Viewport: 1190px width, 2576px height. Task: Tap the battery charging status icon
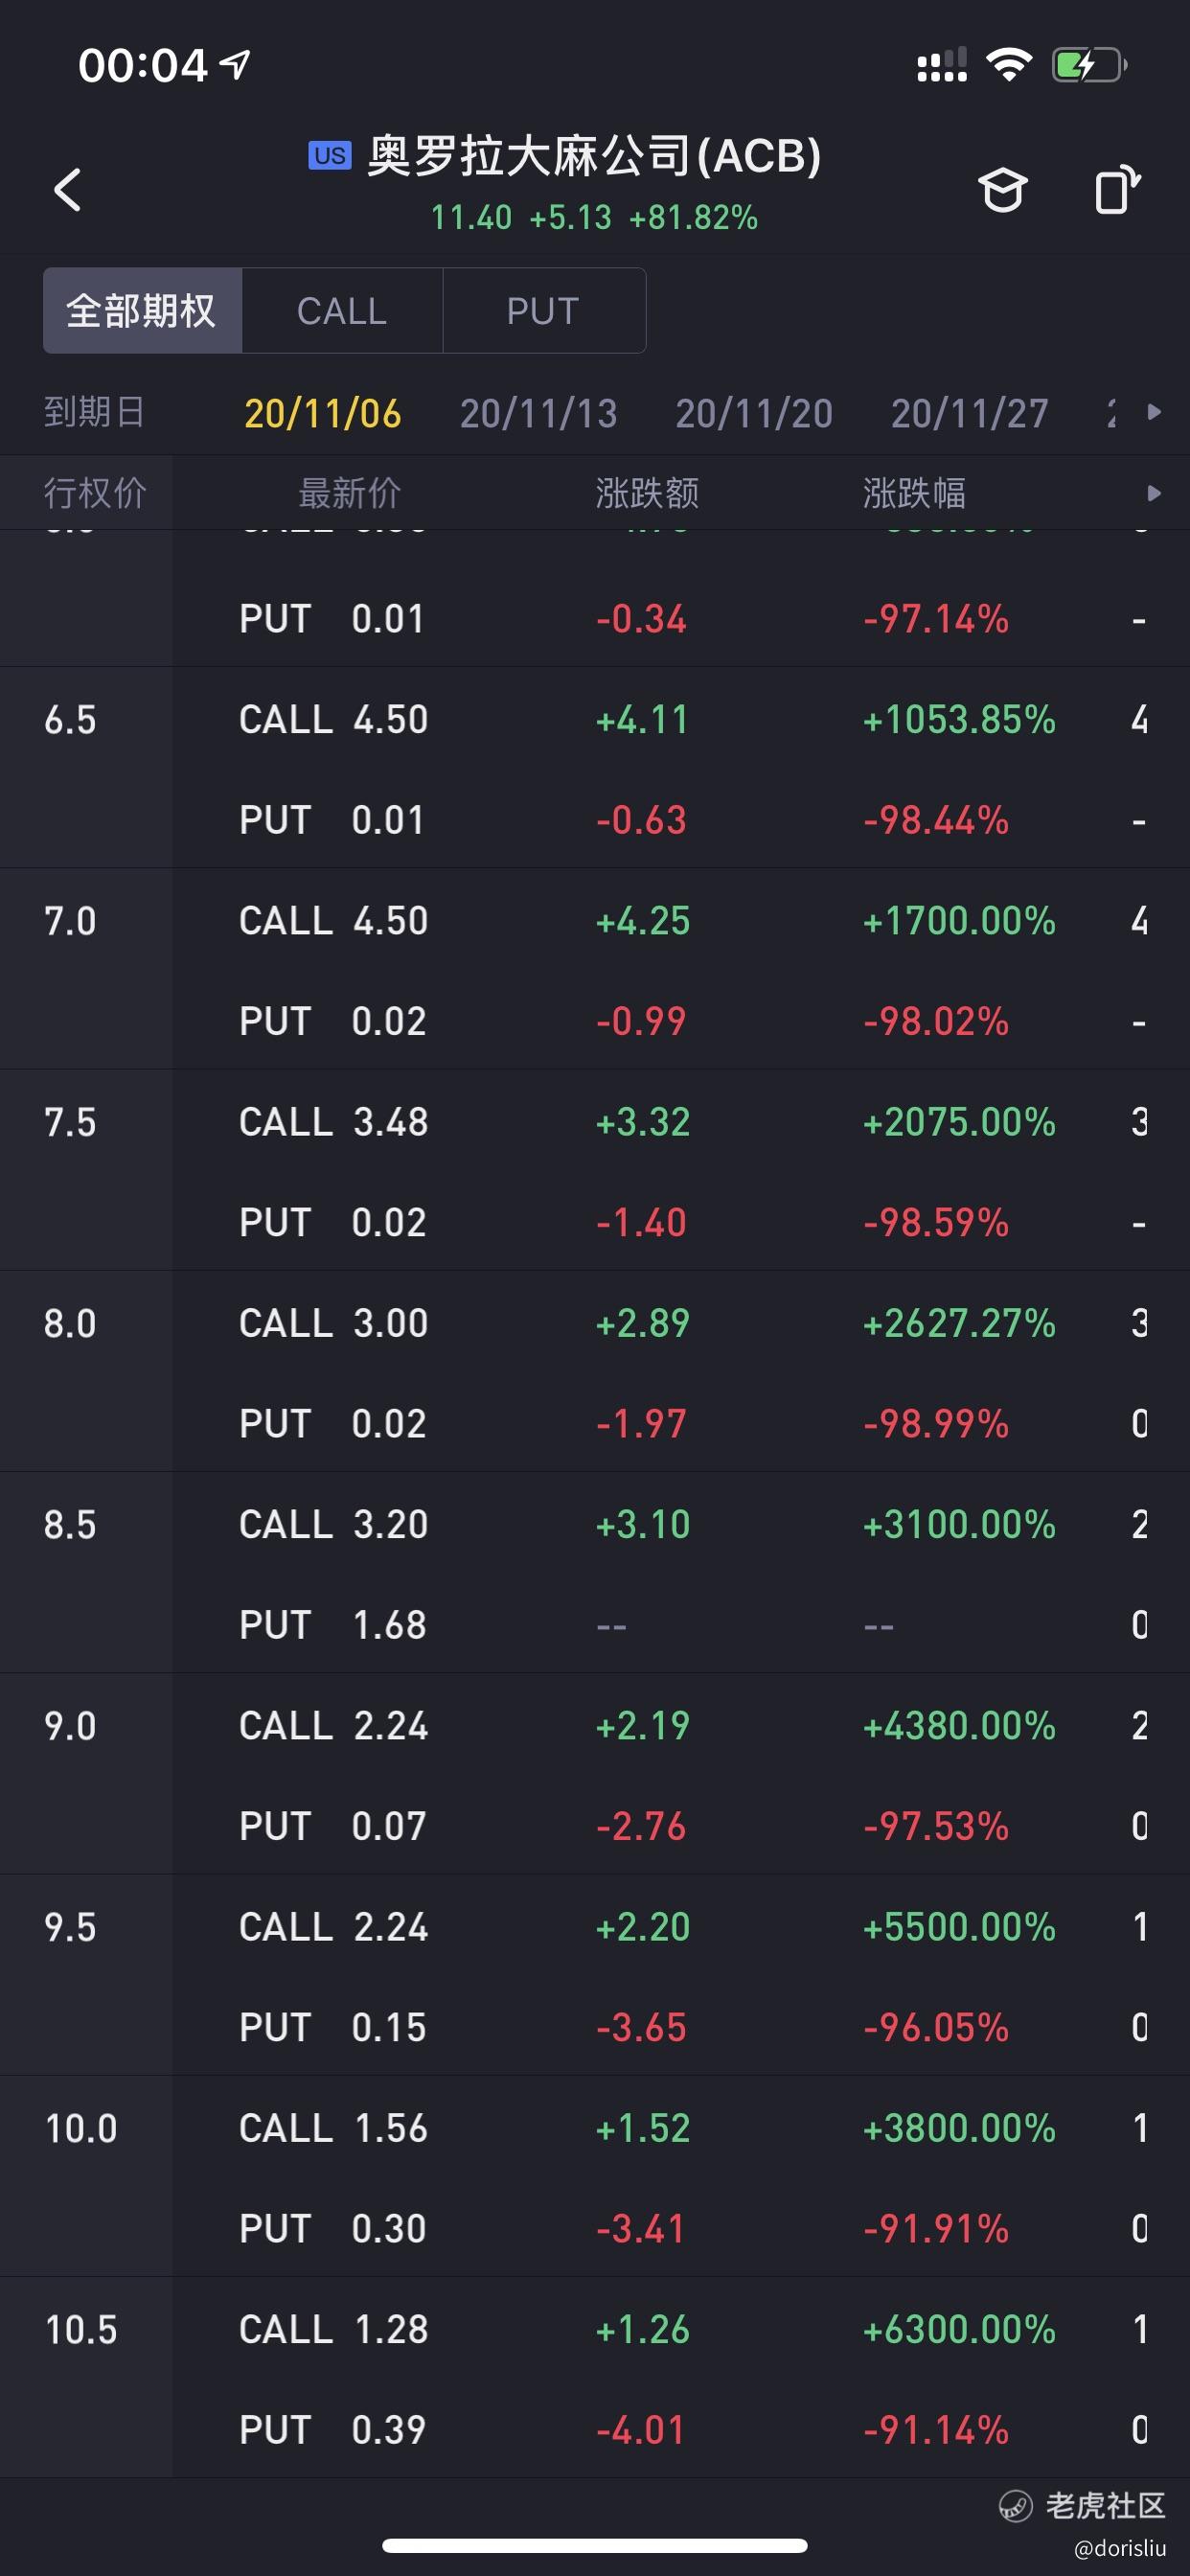[1088, 66]
